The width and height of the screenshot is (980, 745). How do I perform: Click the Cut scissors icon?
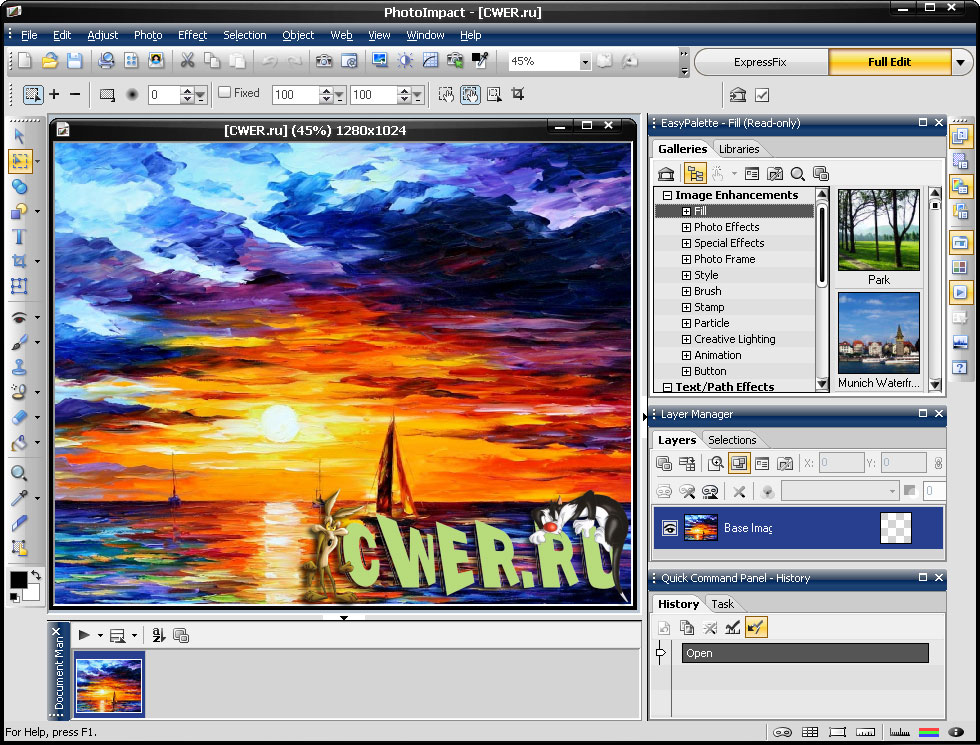tap(186, 61)
